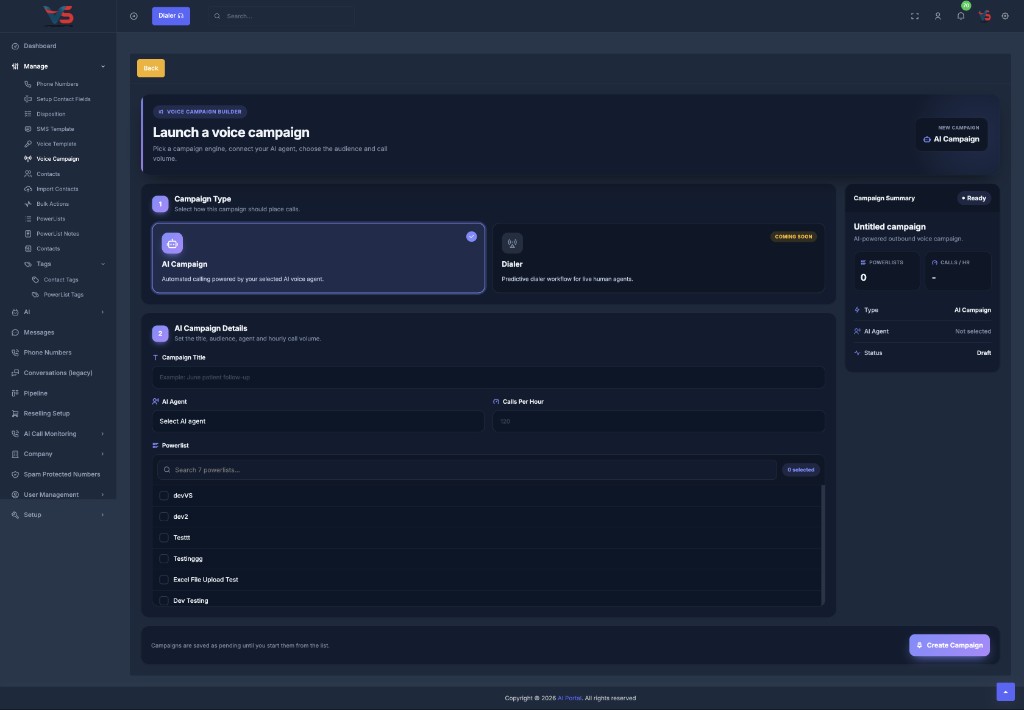Expand the AI sidebar section
This screenshot has height=710, width=1024.
coord(58,312)
